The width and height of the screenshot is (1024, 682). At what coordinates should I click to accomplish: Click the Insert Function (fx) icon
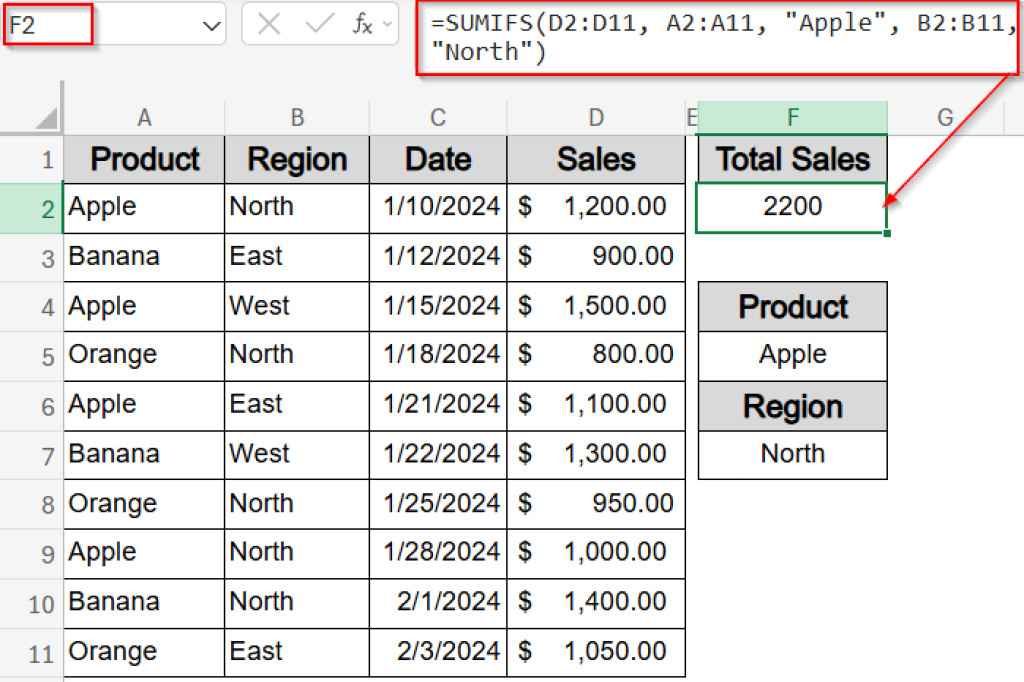pyautogui.click(x=363, y=22)
